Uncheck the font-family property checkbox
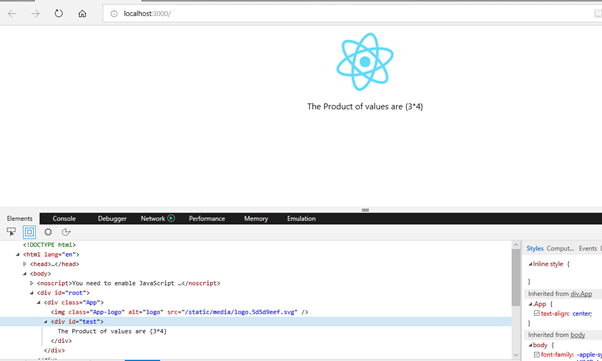The image size is (602, 361). (537, 354)
